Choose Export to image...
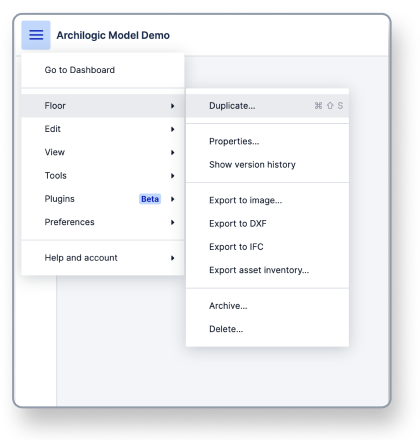The image size is (420, 440). [267, 200]
